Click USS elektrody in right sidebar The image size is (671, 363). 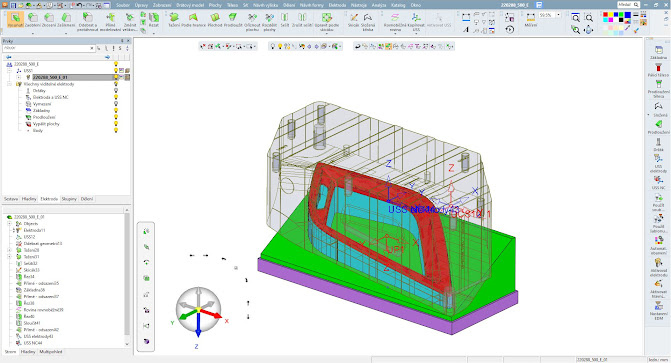[659, 164]
